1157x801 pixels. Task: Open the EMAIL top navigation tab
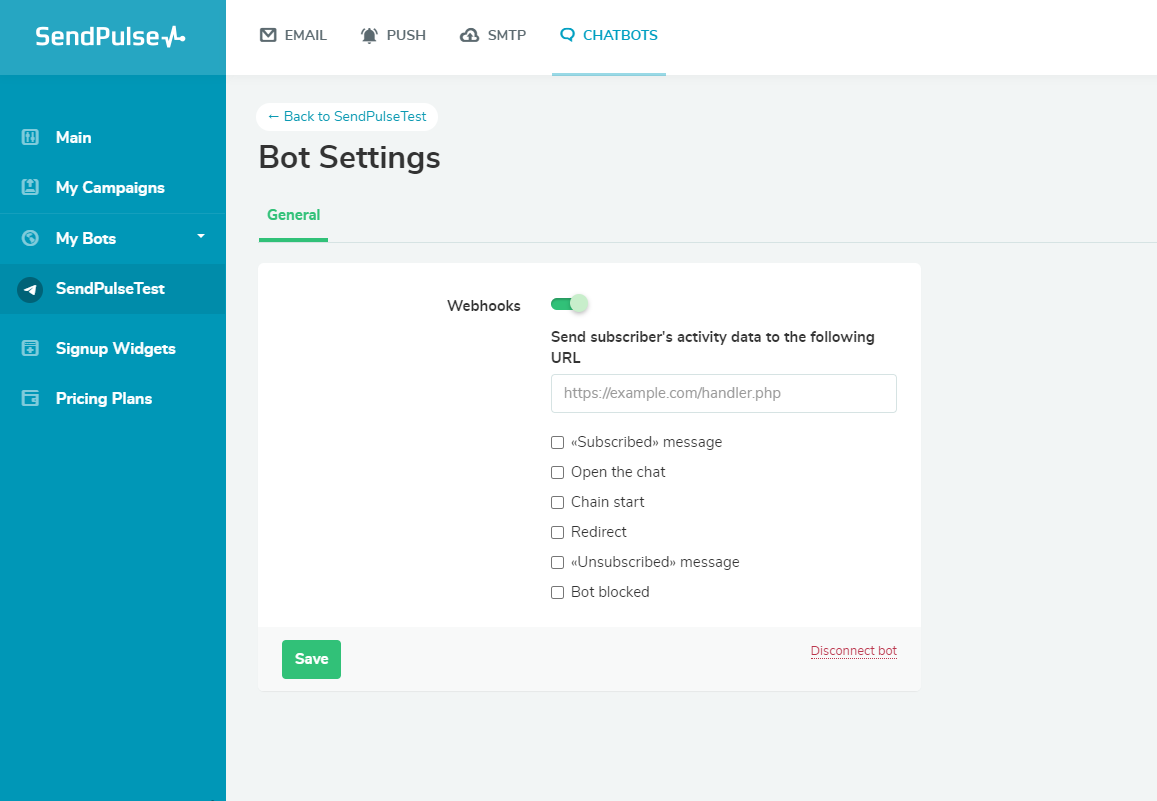(x=293, y=35)
